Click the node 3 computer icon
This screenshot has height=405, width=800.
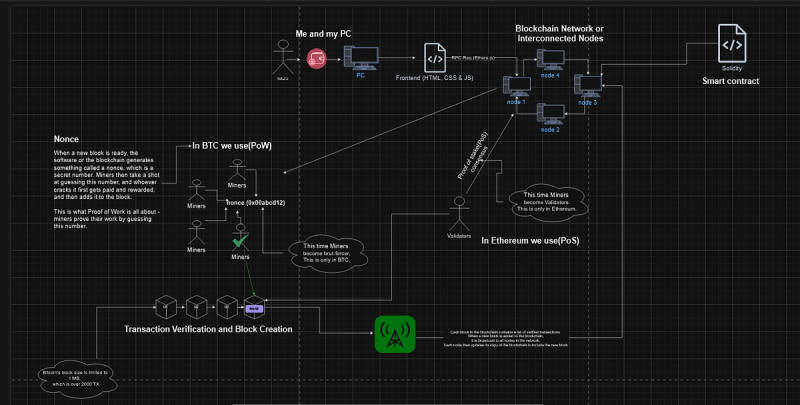pyautogui.click(x=586, y=88)
